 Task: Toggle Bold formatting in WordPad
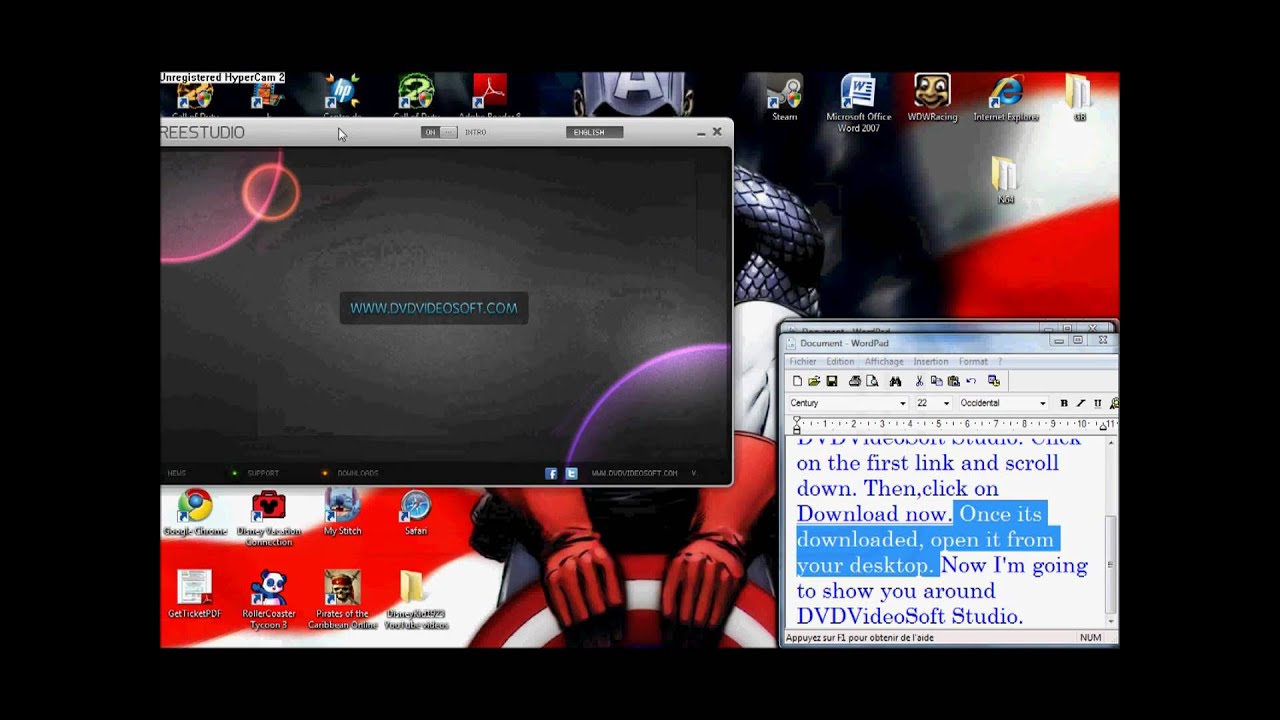coord(1064,403)
